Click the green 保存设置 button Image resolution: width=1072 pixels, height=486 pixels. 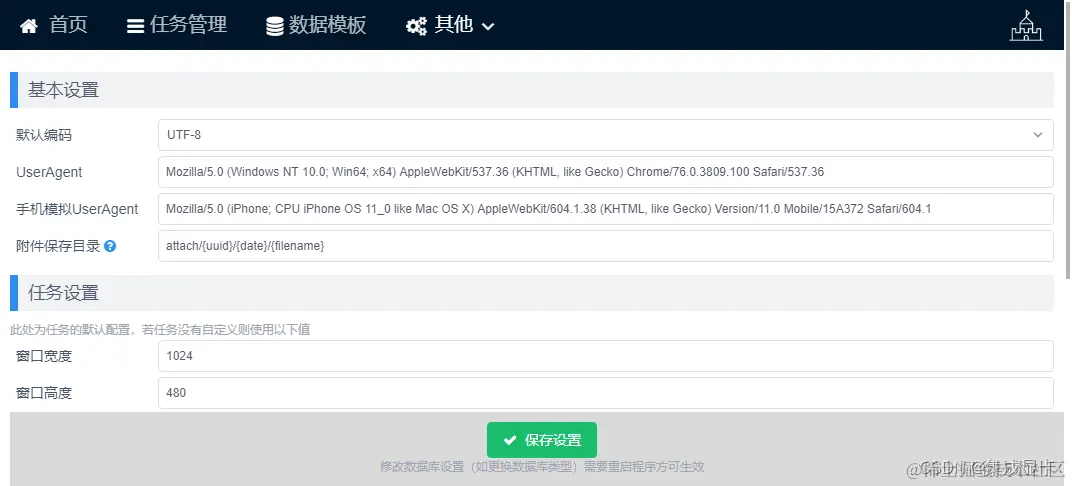(541, 440)
